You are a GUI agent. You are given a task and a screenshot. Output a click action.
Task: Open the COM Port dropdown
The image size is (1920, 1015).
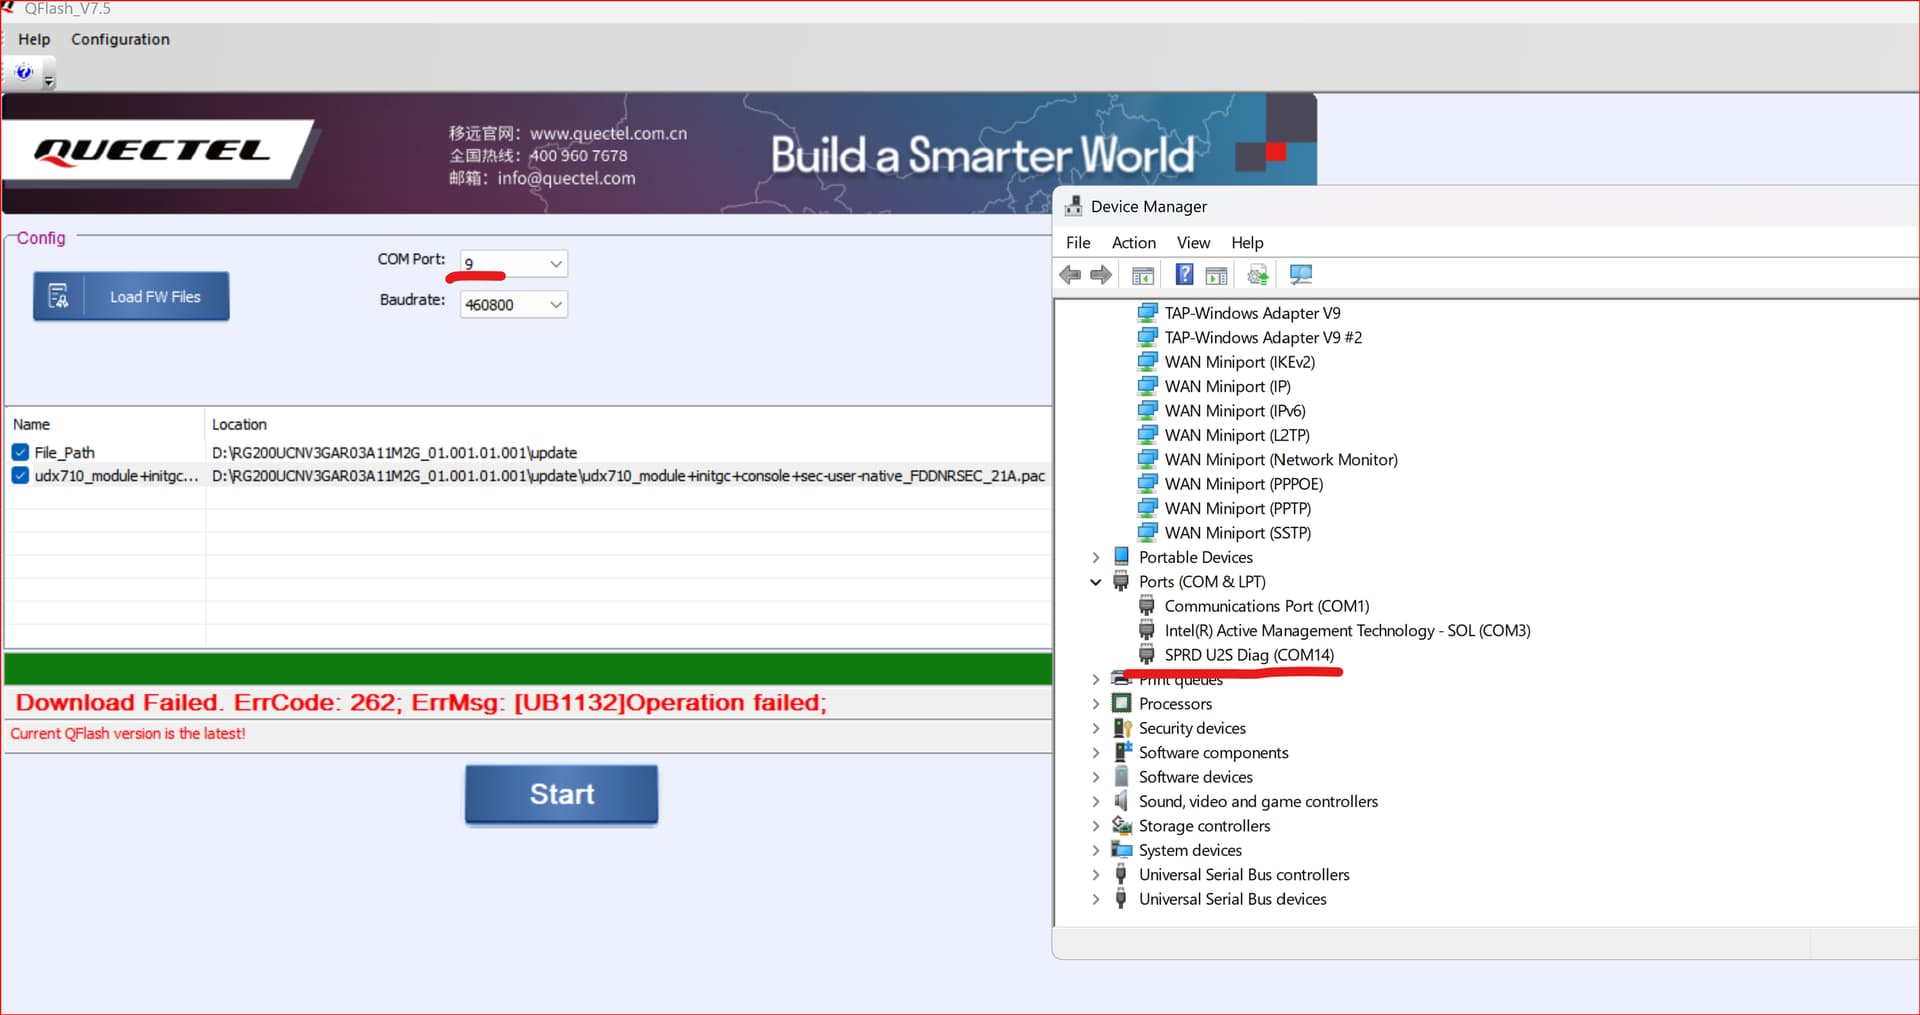coord(555,264)
